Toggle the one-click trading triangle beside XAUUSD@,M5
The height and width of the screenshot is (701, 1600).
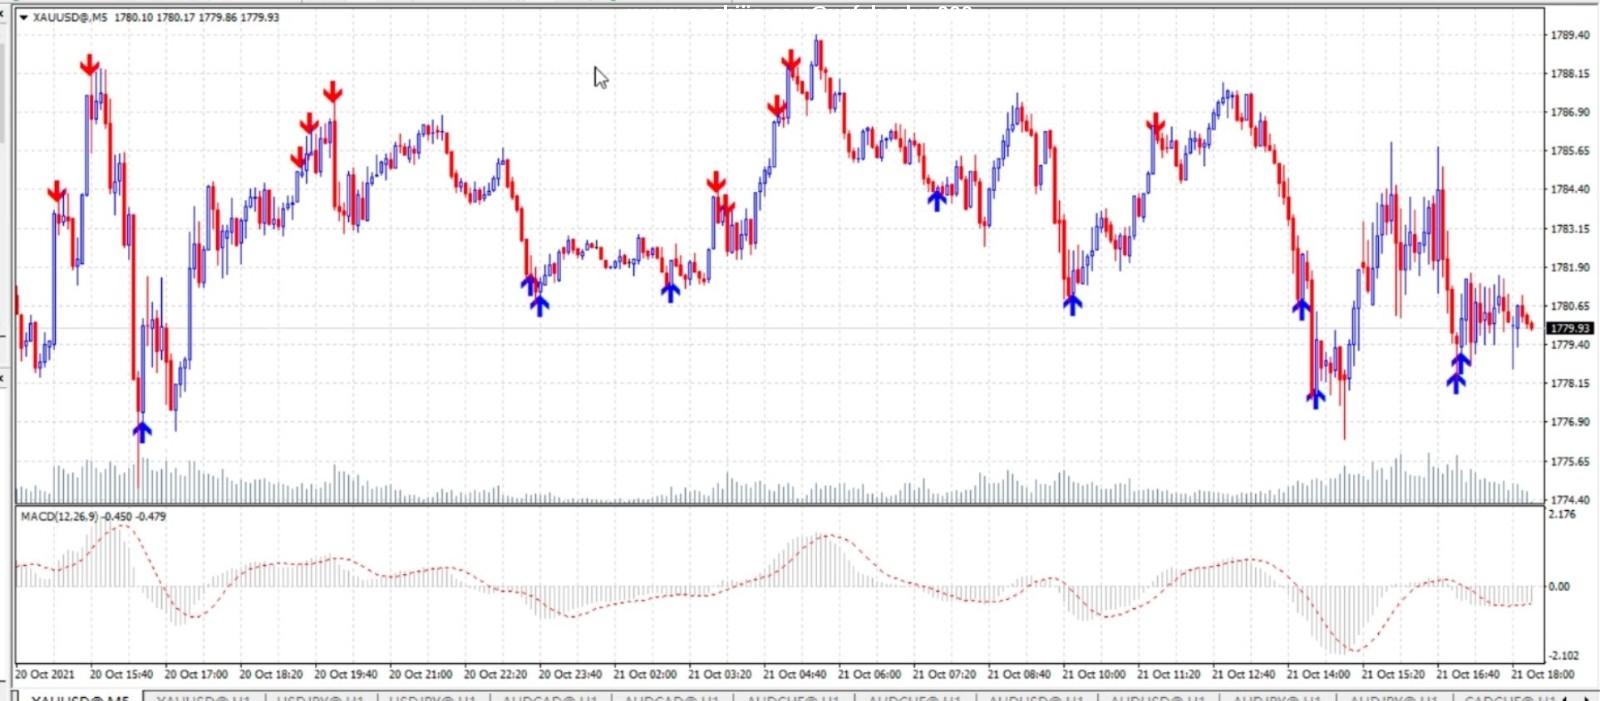pyautogui.click(x=24, y=17)
